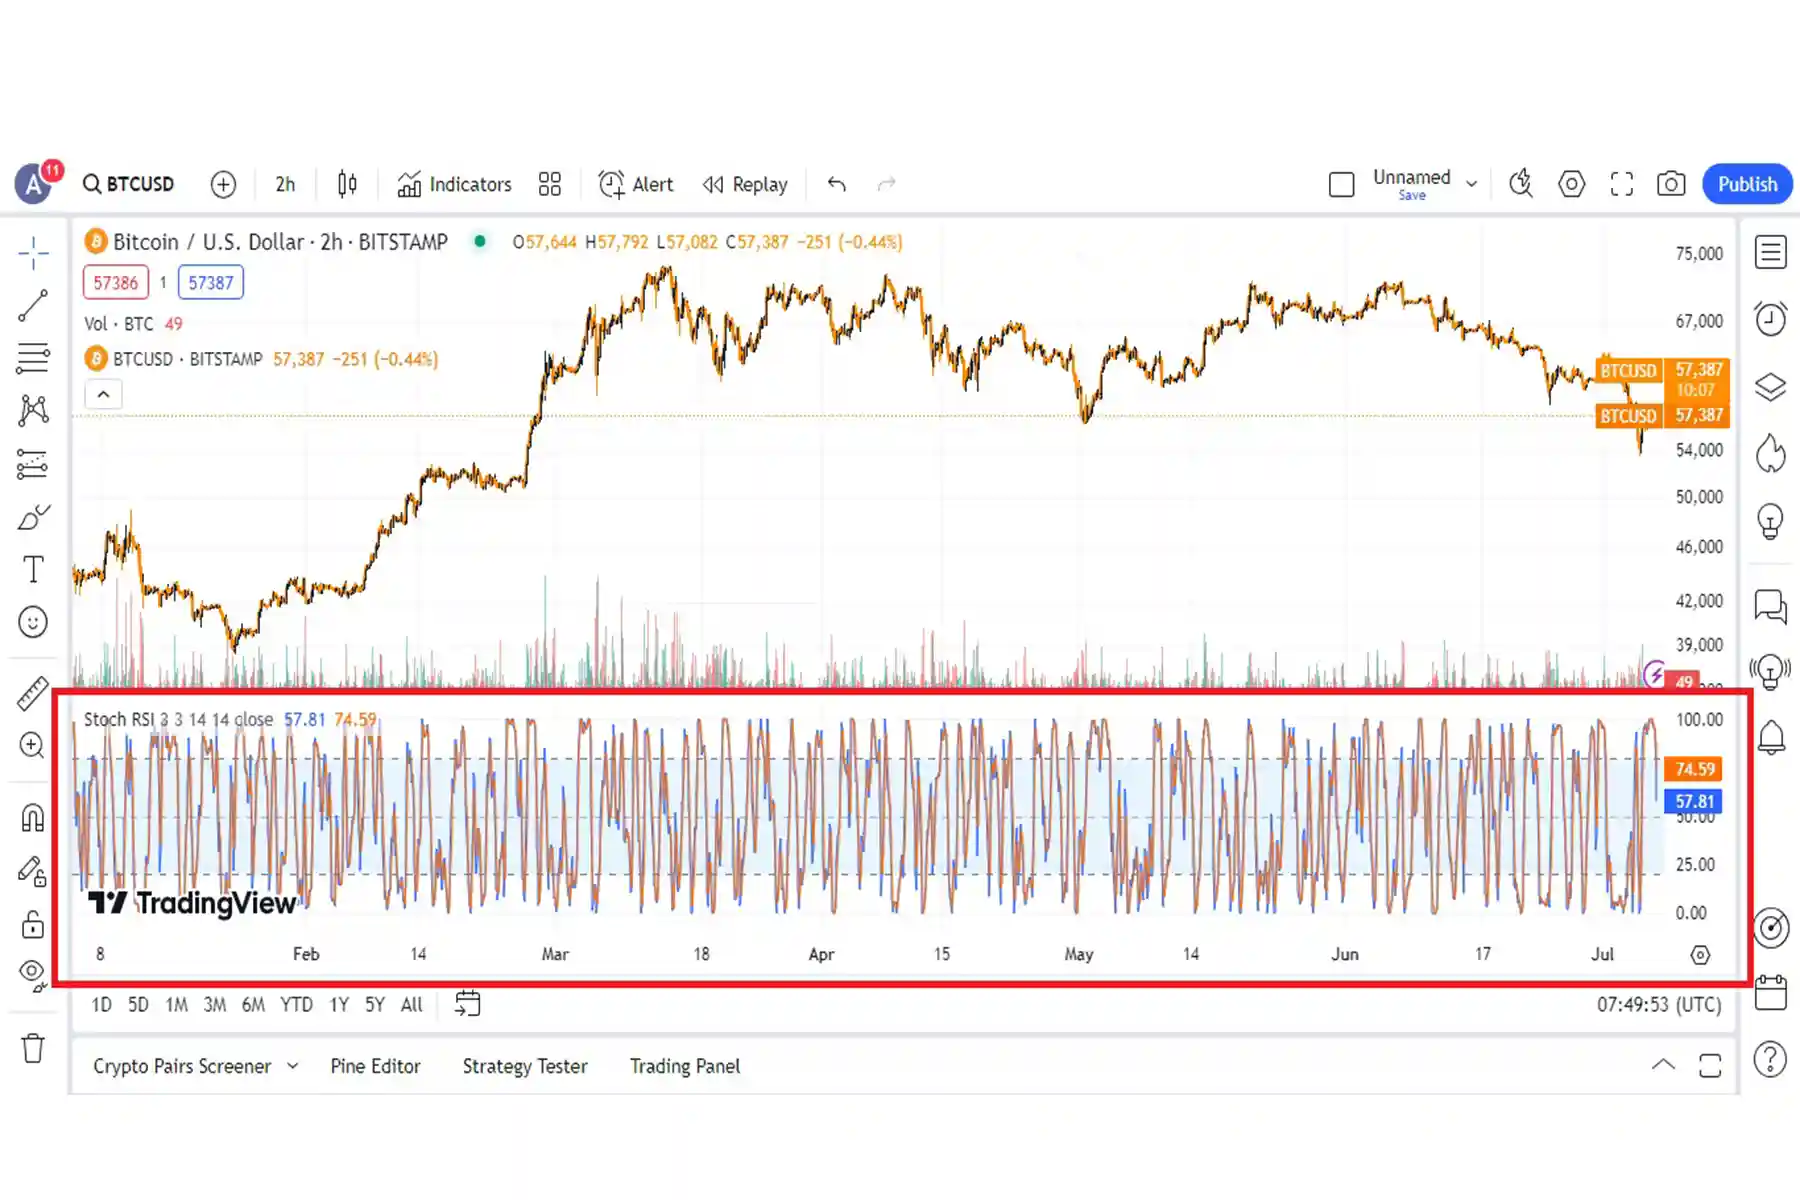The width and height of the screenshot is (1800, 1200).
Task: Open the Fibonacci retracement tools
Action: (x=33, y=358)
